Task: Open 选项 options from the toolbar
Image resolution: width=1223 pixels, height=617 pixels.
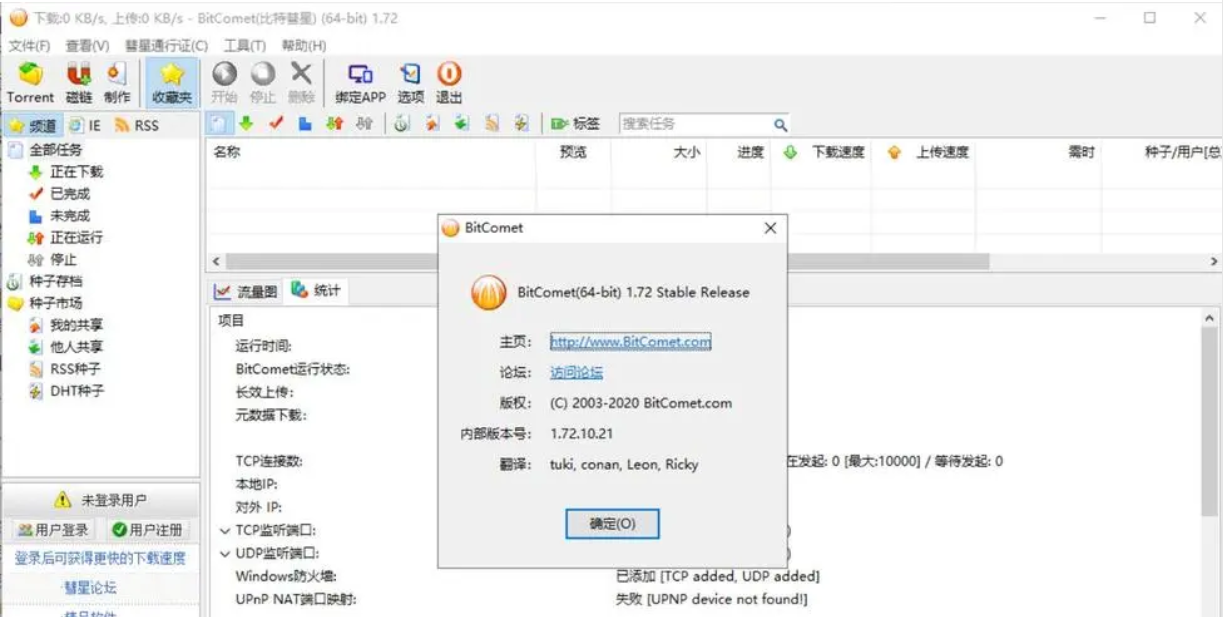Action: point(411,82)
